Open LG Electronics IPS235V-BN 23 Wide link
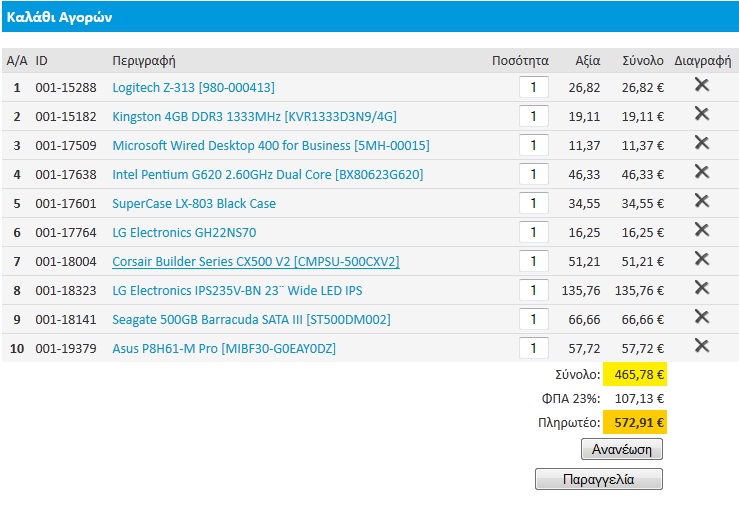Image resolution: width=739 pixels, height=508 pixels. click(237, 290)
